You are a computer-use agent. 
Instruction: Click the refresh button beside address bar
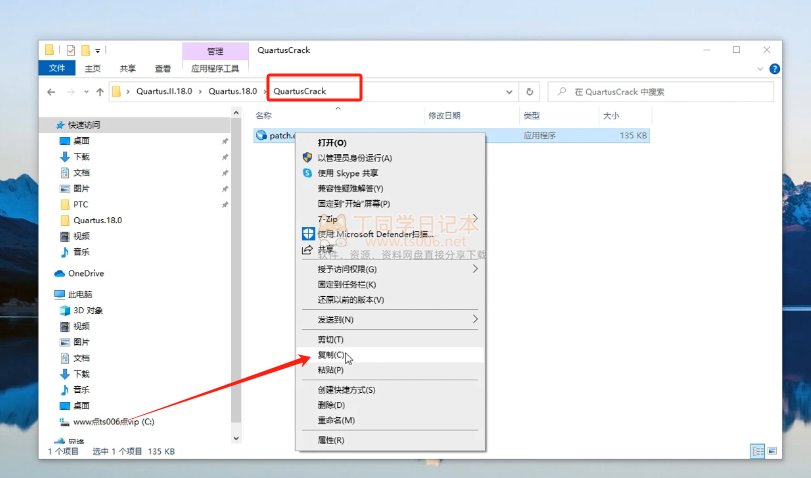pyautogui.click(x=530, y=92)
